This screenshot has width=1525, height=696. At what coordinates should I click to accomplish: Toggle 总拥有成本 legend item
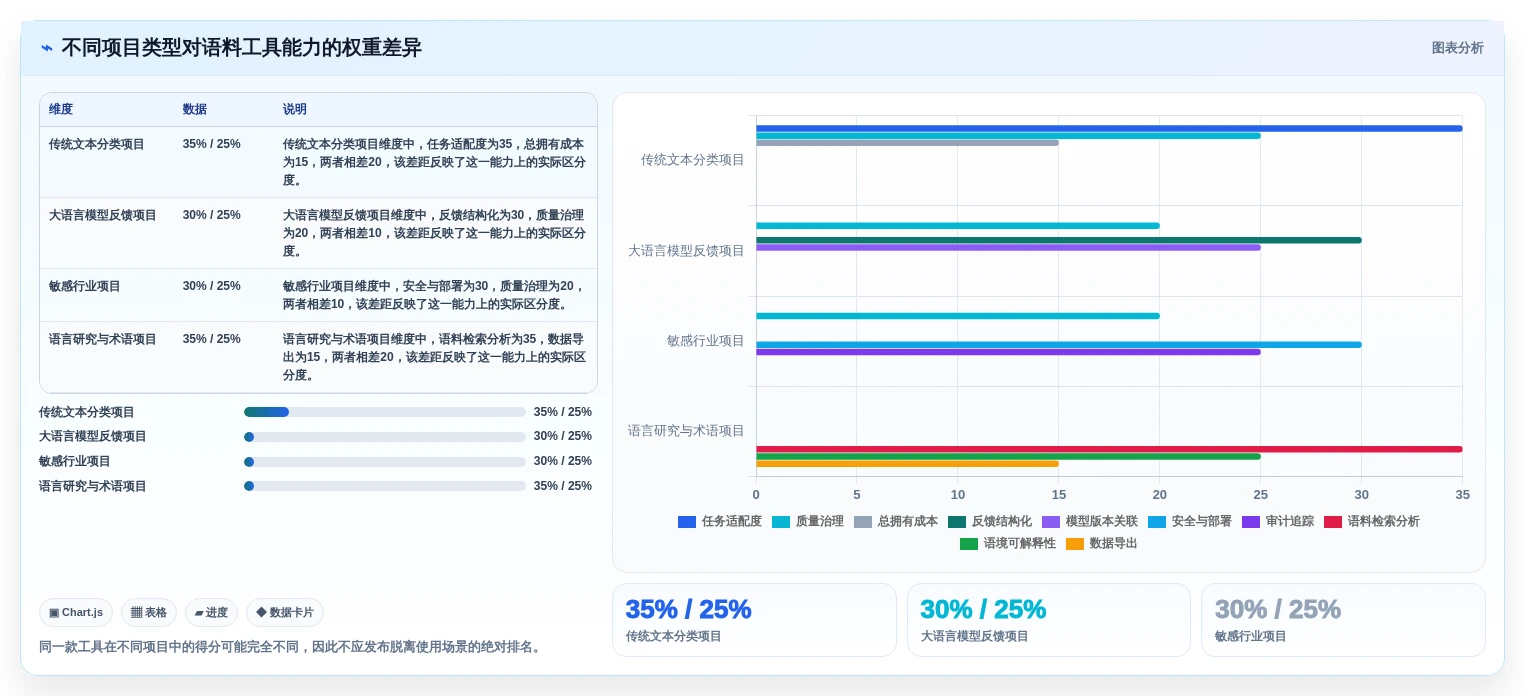896,521
